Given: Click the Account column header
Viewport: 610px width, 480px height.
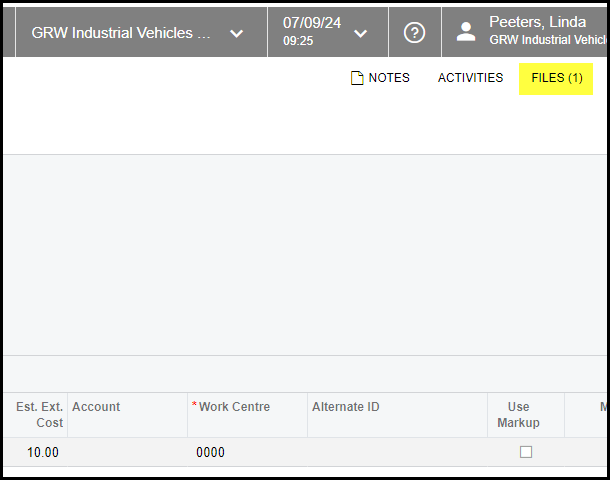Looking at the screenshot, I should tap(96, 407).
